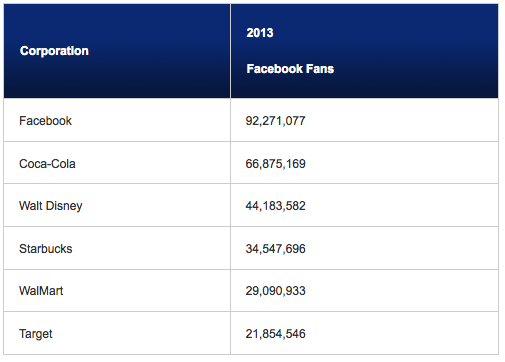This screenshot has height=362, width=505.
Task: Click the word Cola in Coca-Cola
Action: [63, 164]
